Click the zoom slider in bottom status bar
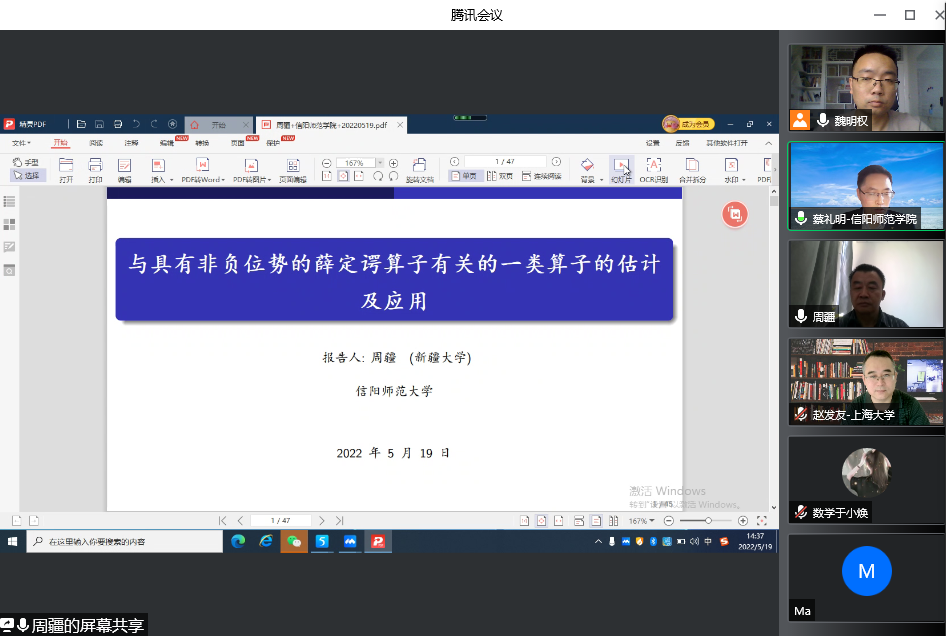Screen dimensions: 946x636 (709, 521)
